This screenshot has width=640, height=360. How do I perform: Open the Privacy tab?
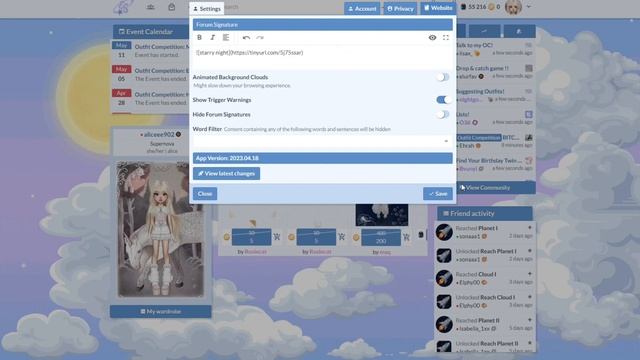click(x=400, y=9)
